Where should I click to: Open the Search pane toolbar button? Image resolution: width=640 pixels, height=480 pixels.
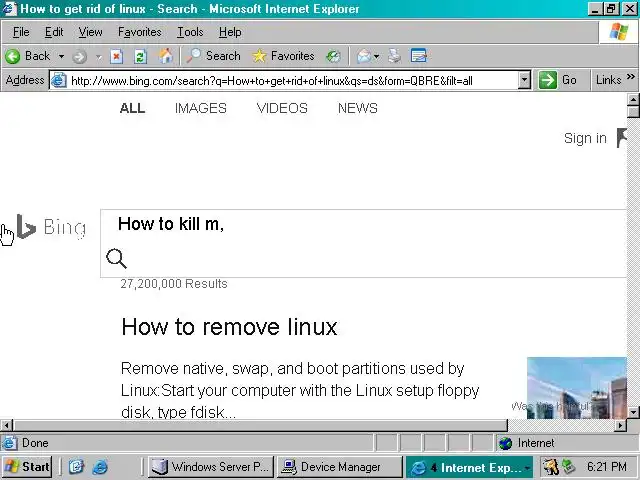coord(213,56)
